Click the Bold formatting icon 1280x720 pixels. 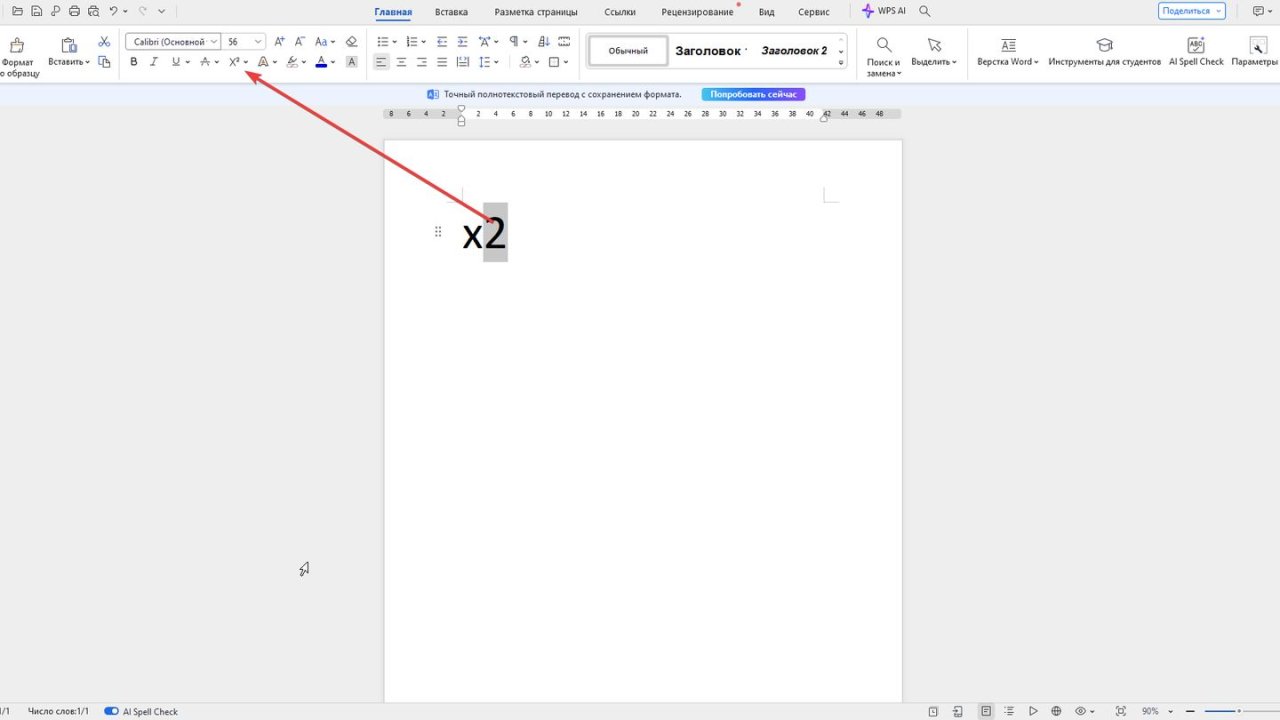(134, 62)
